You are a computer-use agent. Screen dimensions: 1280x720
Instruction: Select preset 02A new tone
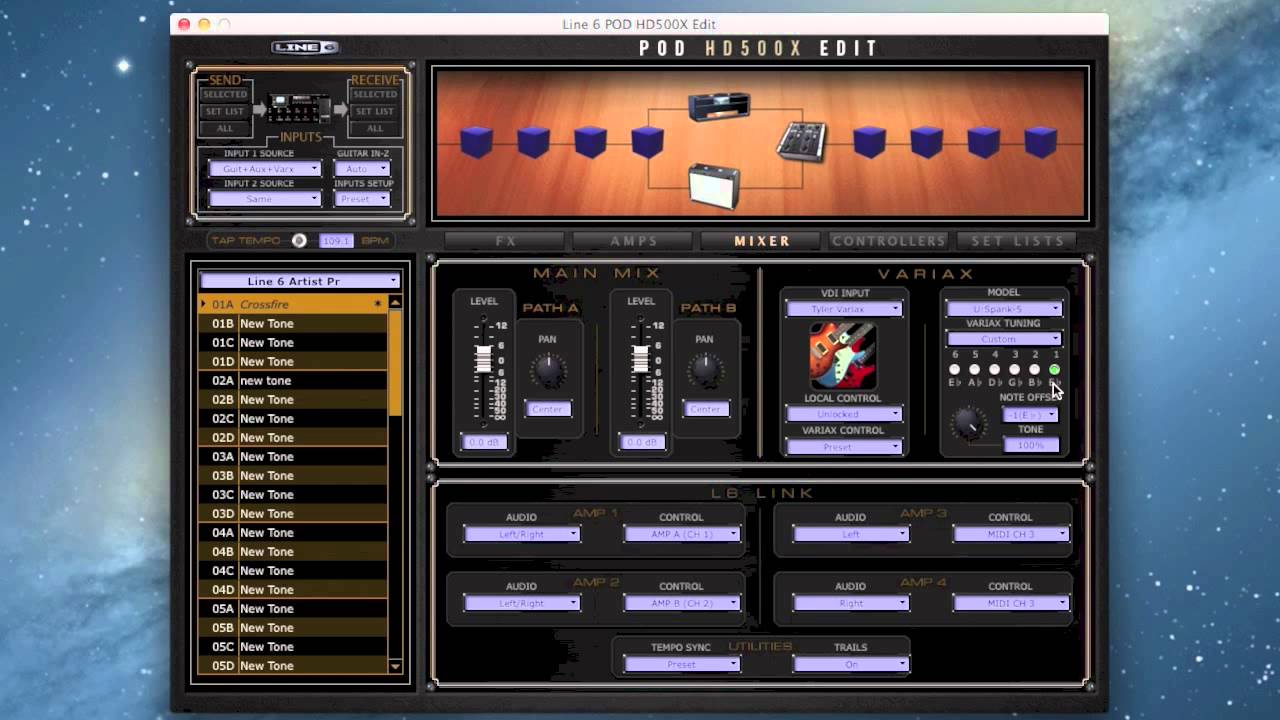tap(293, 380)
